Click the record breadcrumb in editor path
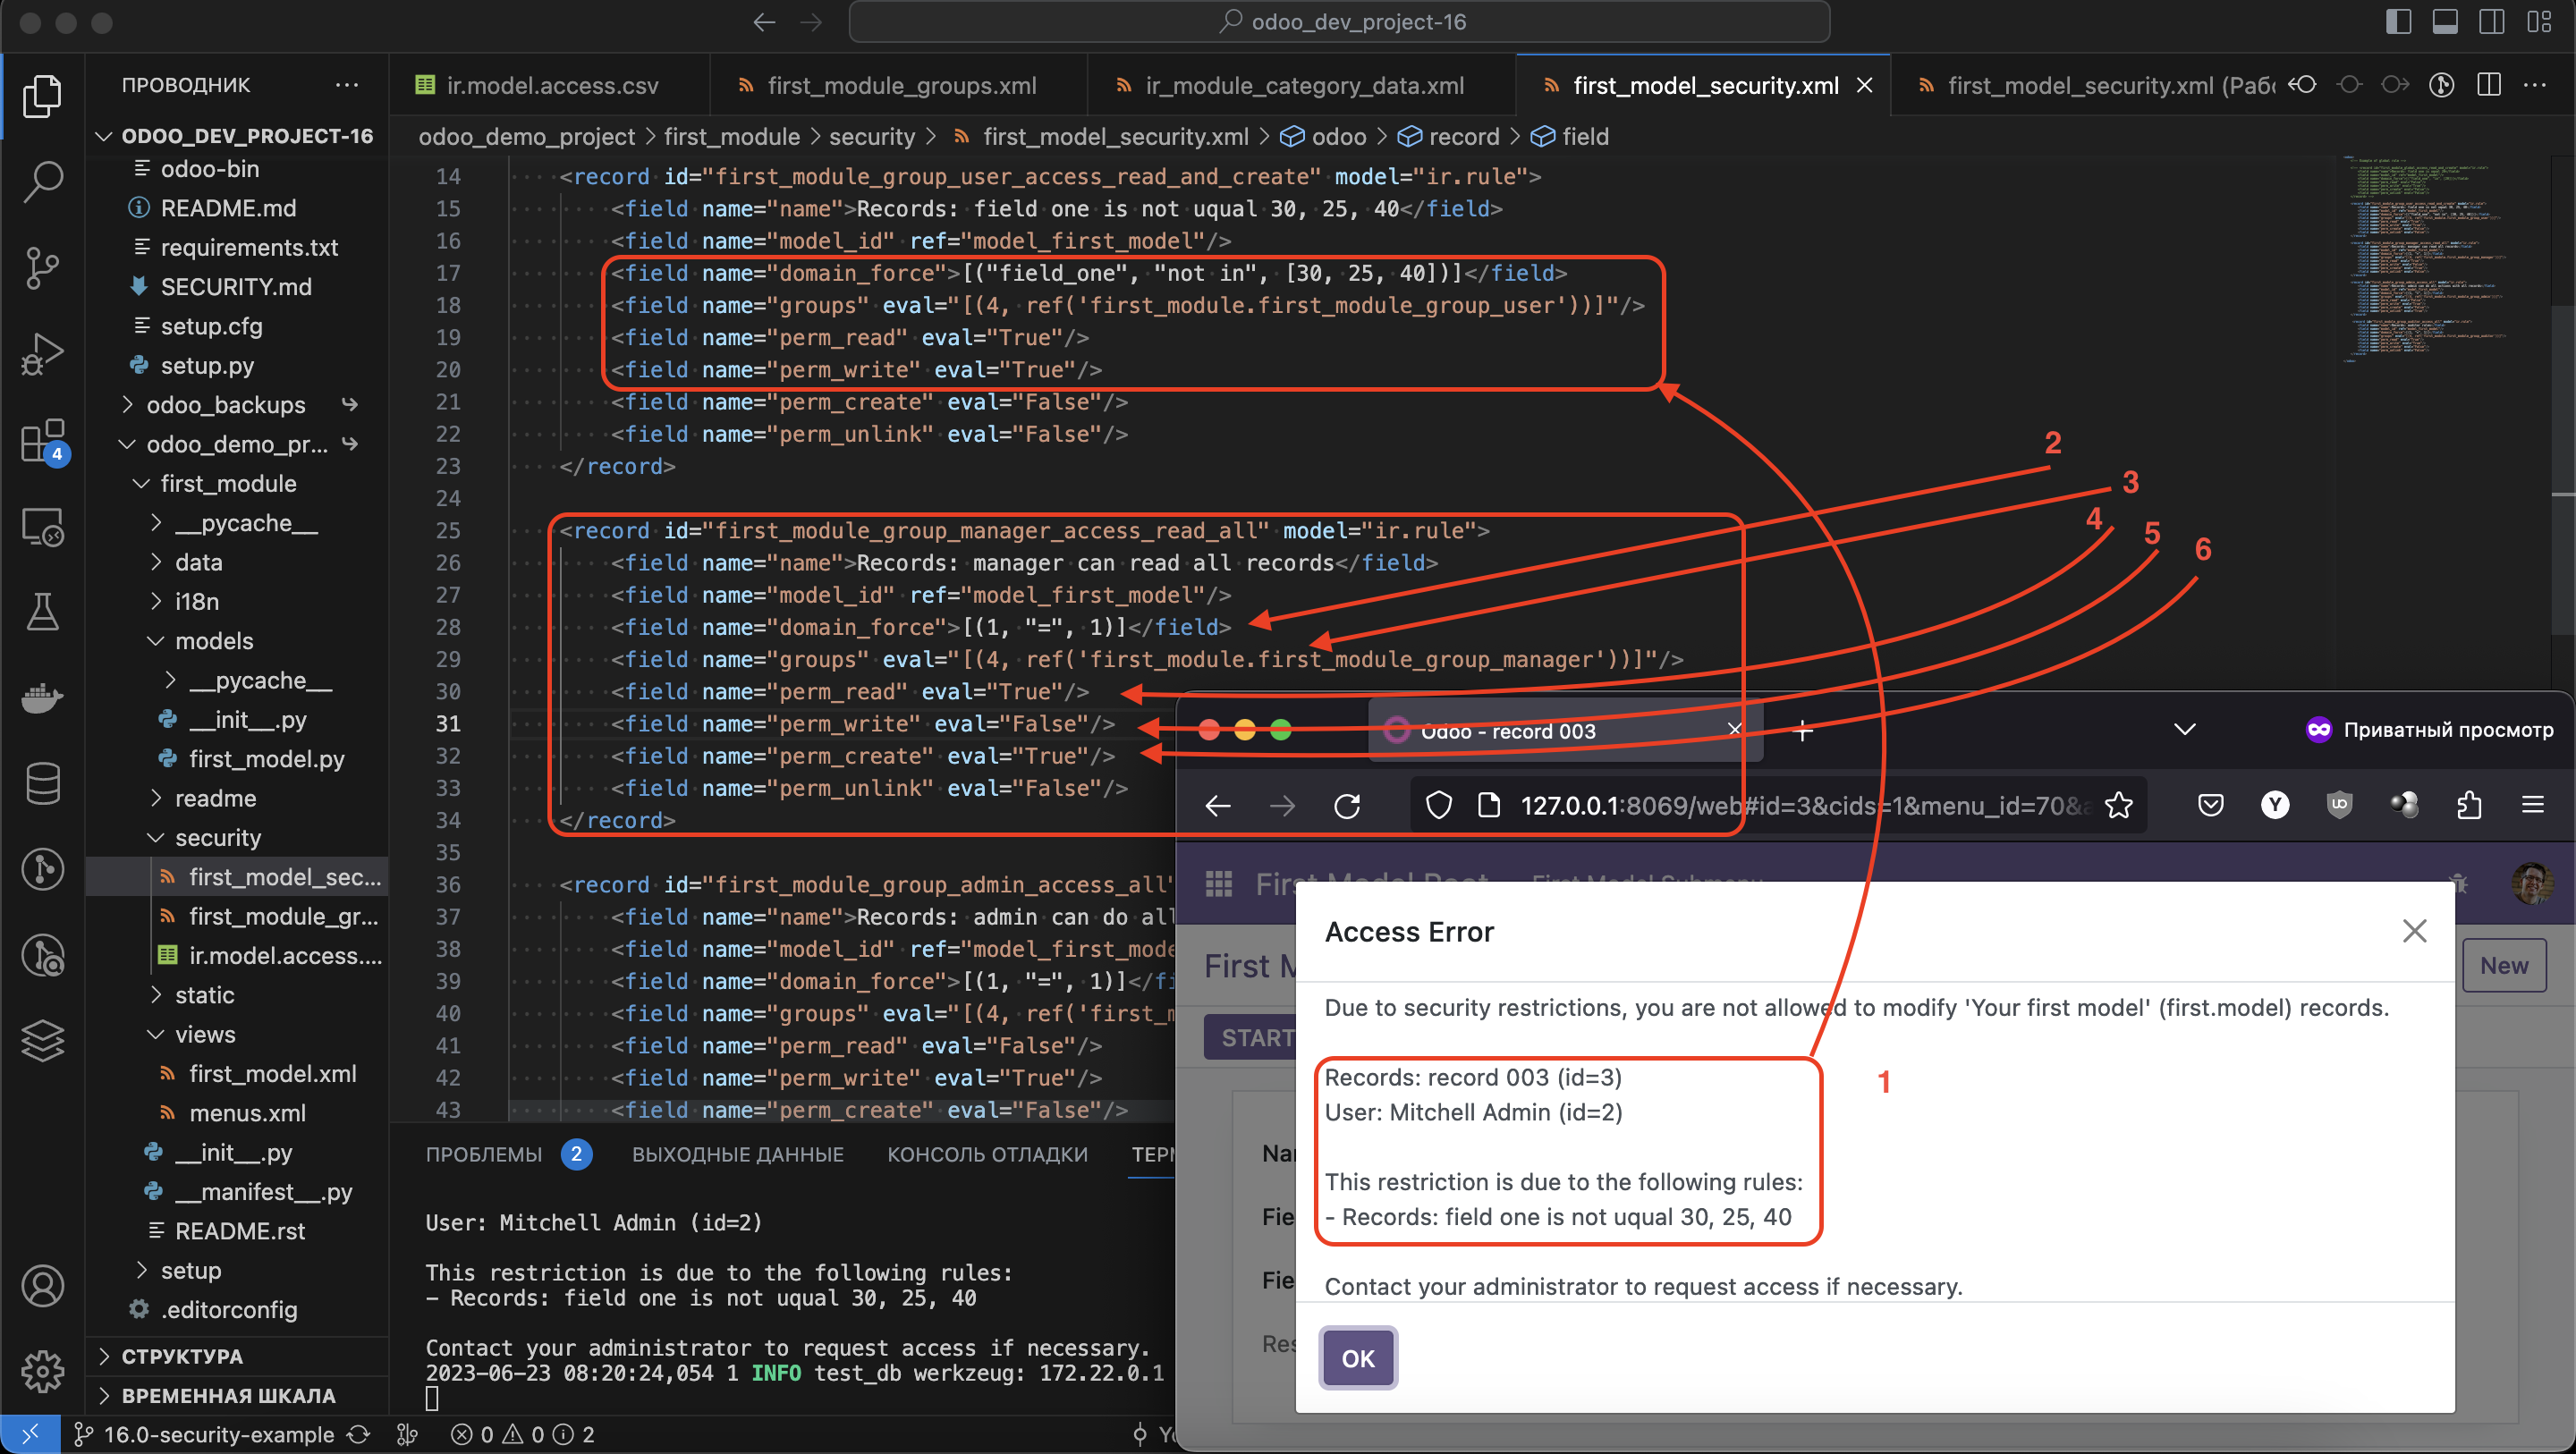 coord(1450,136)
